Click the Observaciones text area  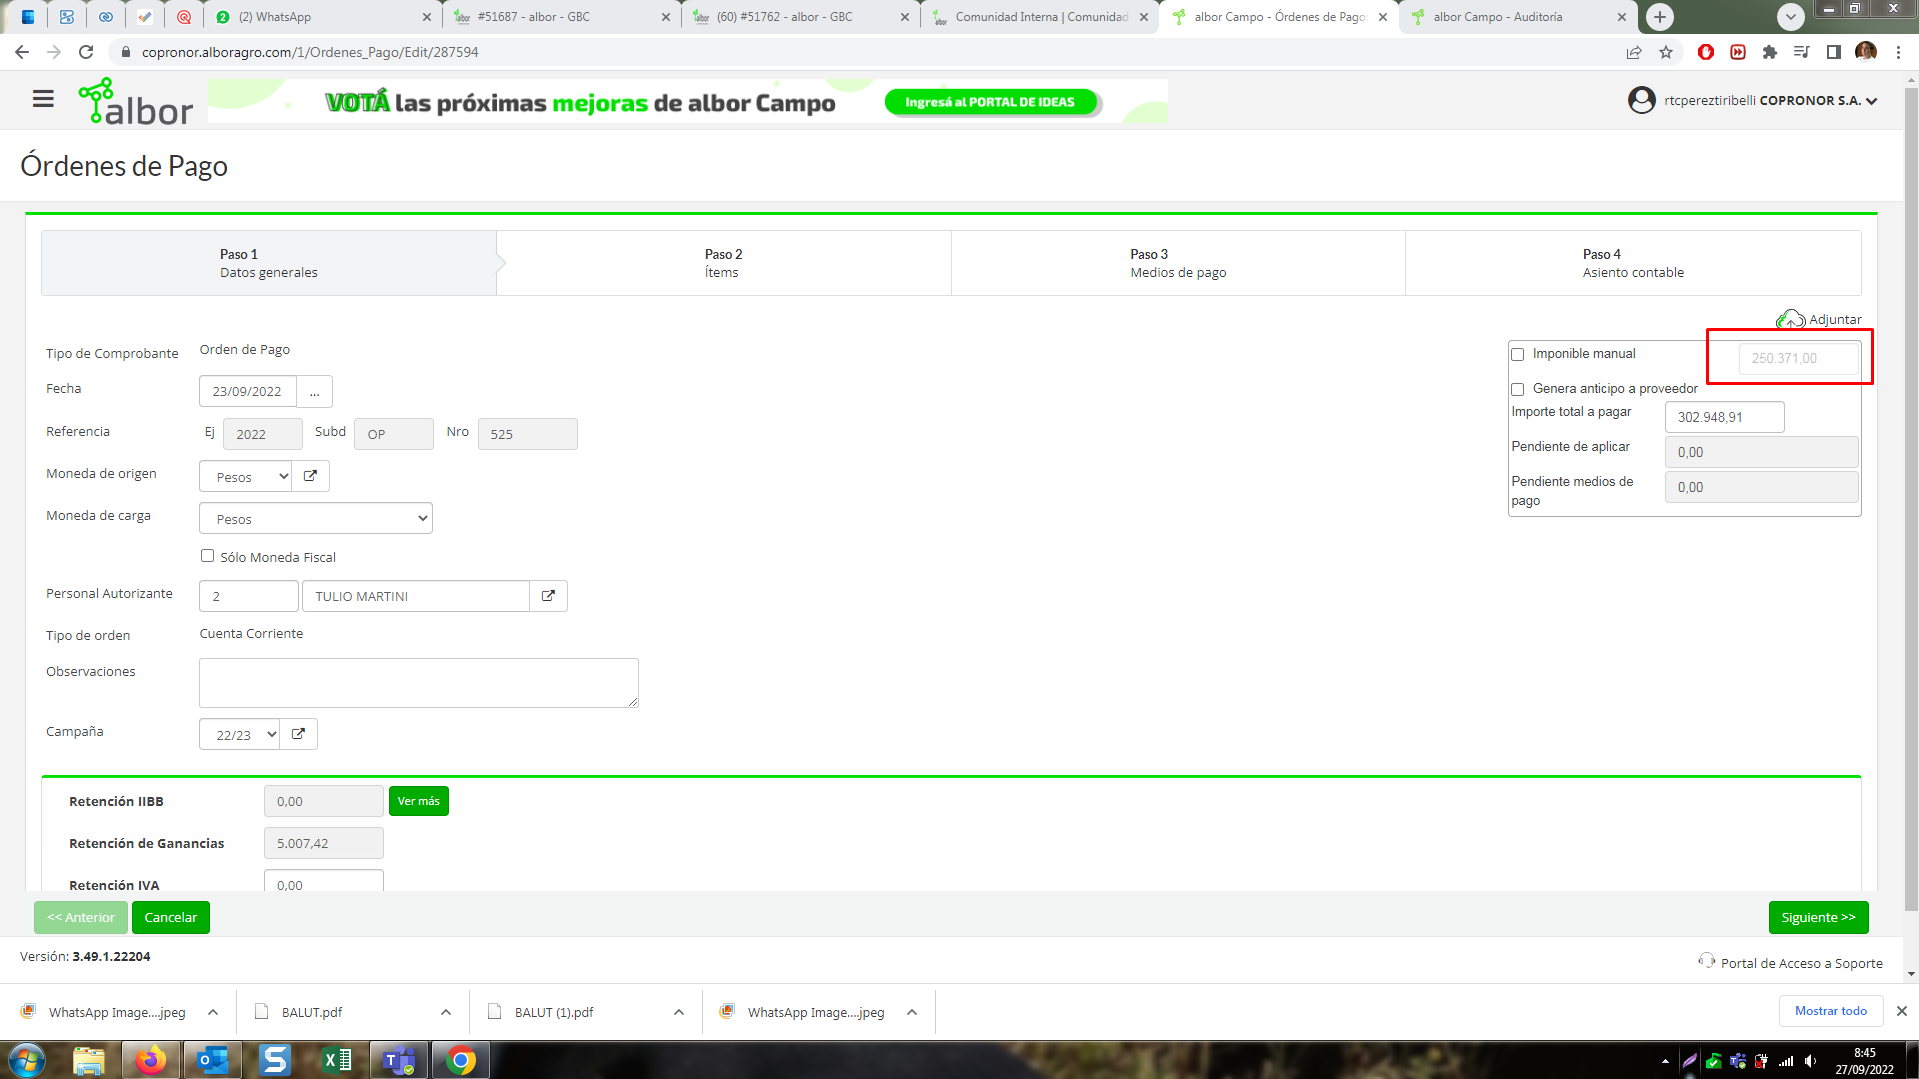(419, 683)
